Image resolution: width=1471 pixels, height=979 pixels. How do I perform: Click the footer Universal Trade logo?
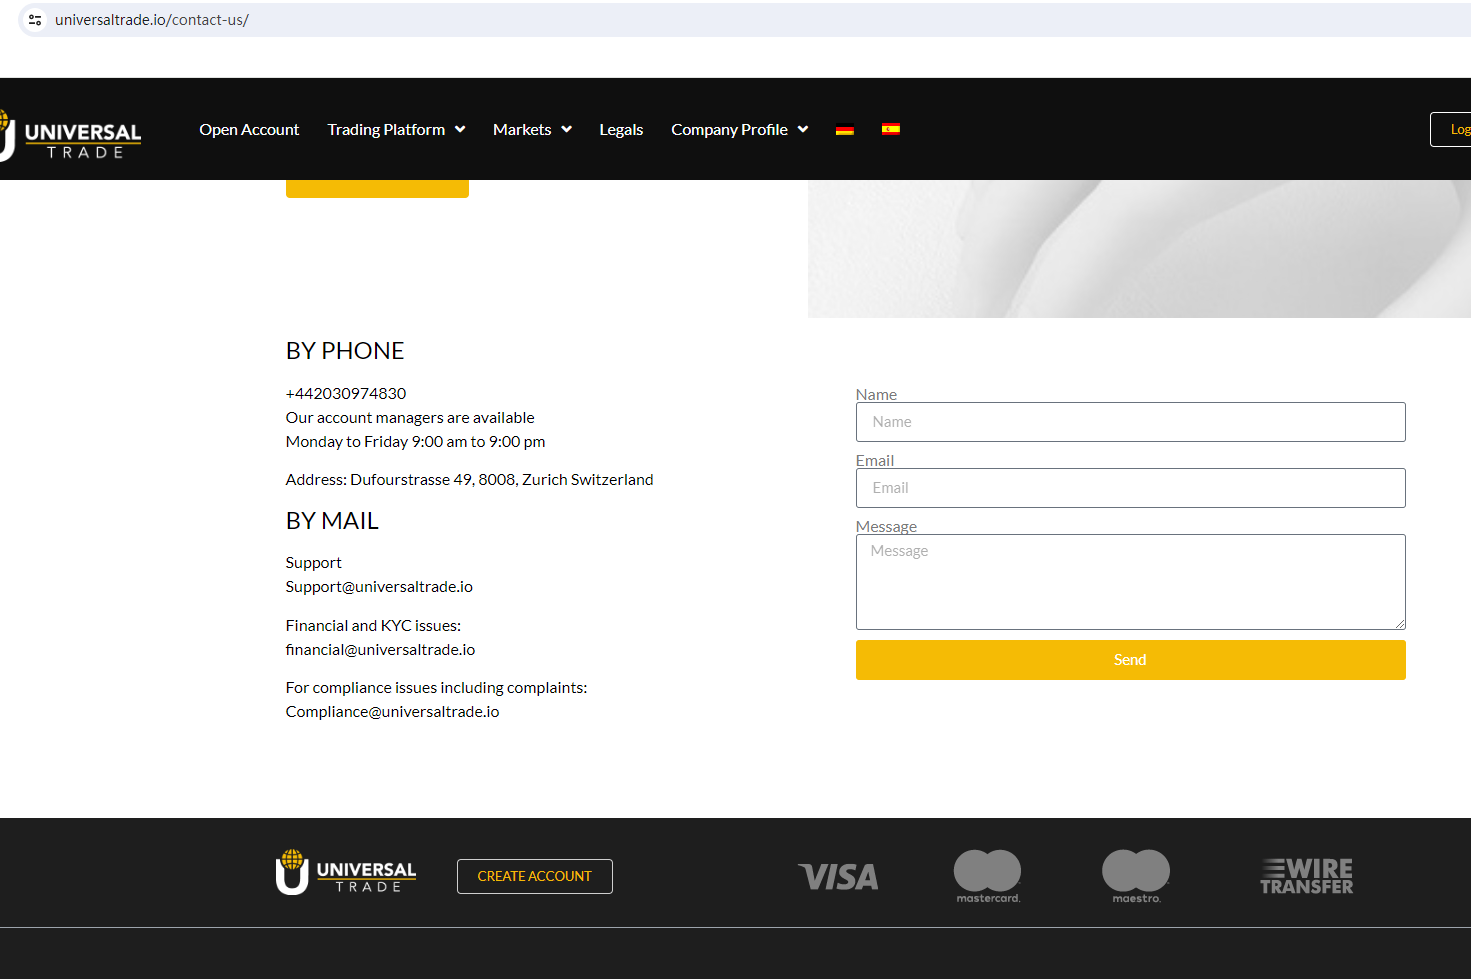coord(346,872)
